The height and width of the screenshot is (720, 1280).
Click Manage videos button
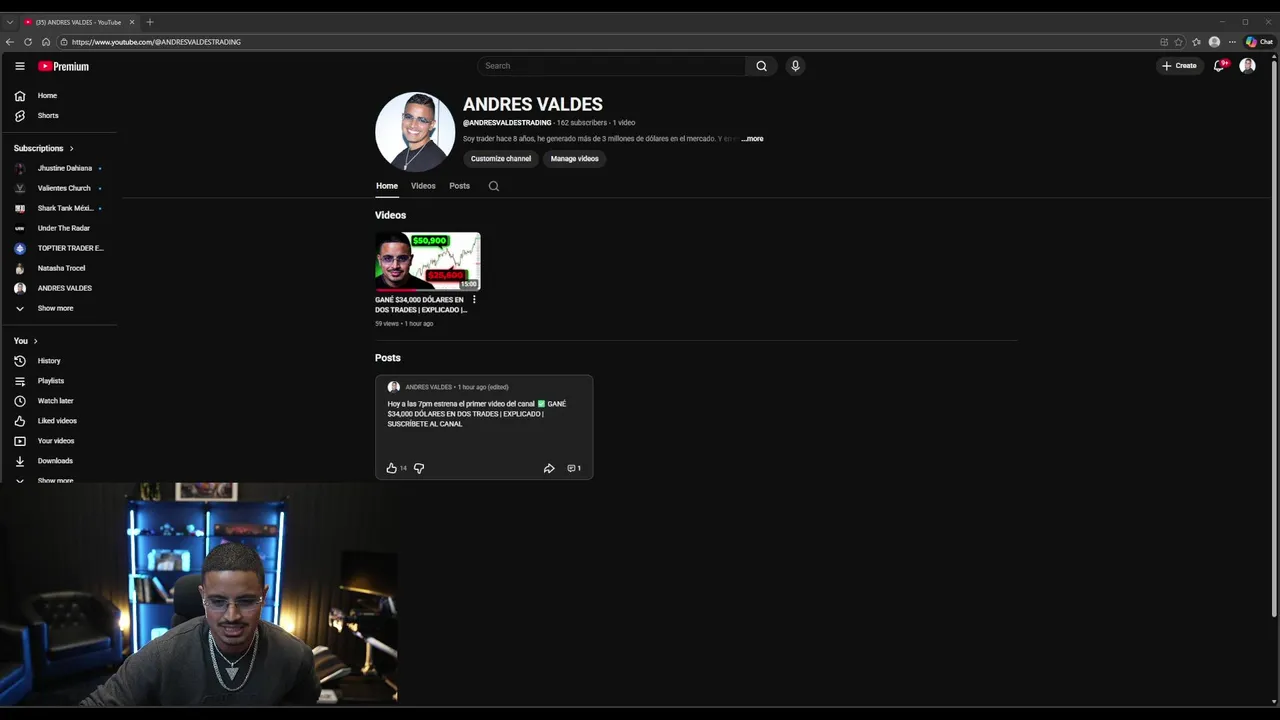(x=574, y=159)
